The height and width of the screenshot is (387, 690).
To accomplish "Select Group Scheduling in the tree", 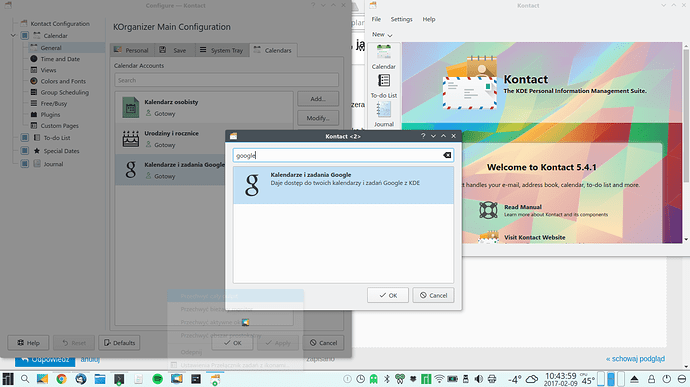I will (x=65, y=92).
